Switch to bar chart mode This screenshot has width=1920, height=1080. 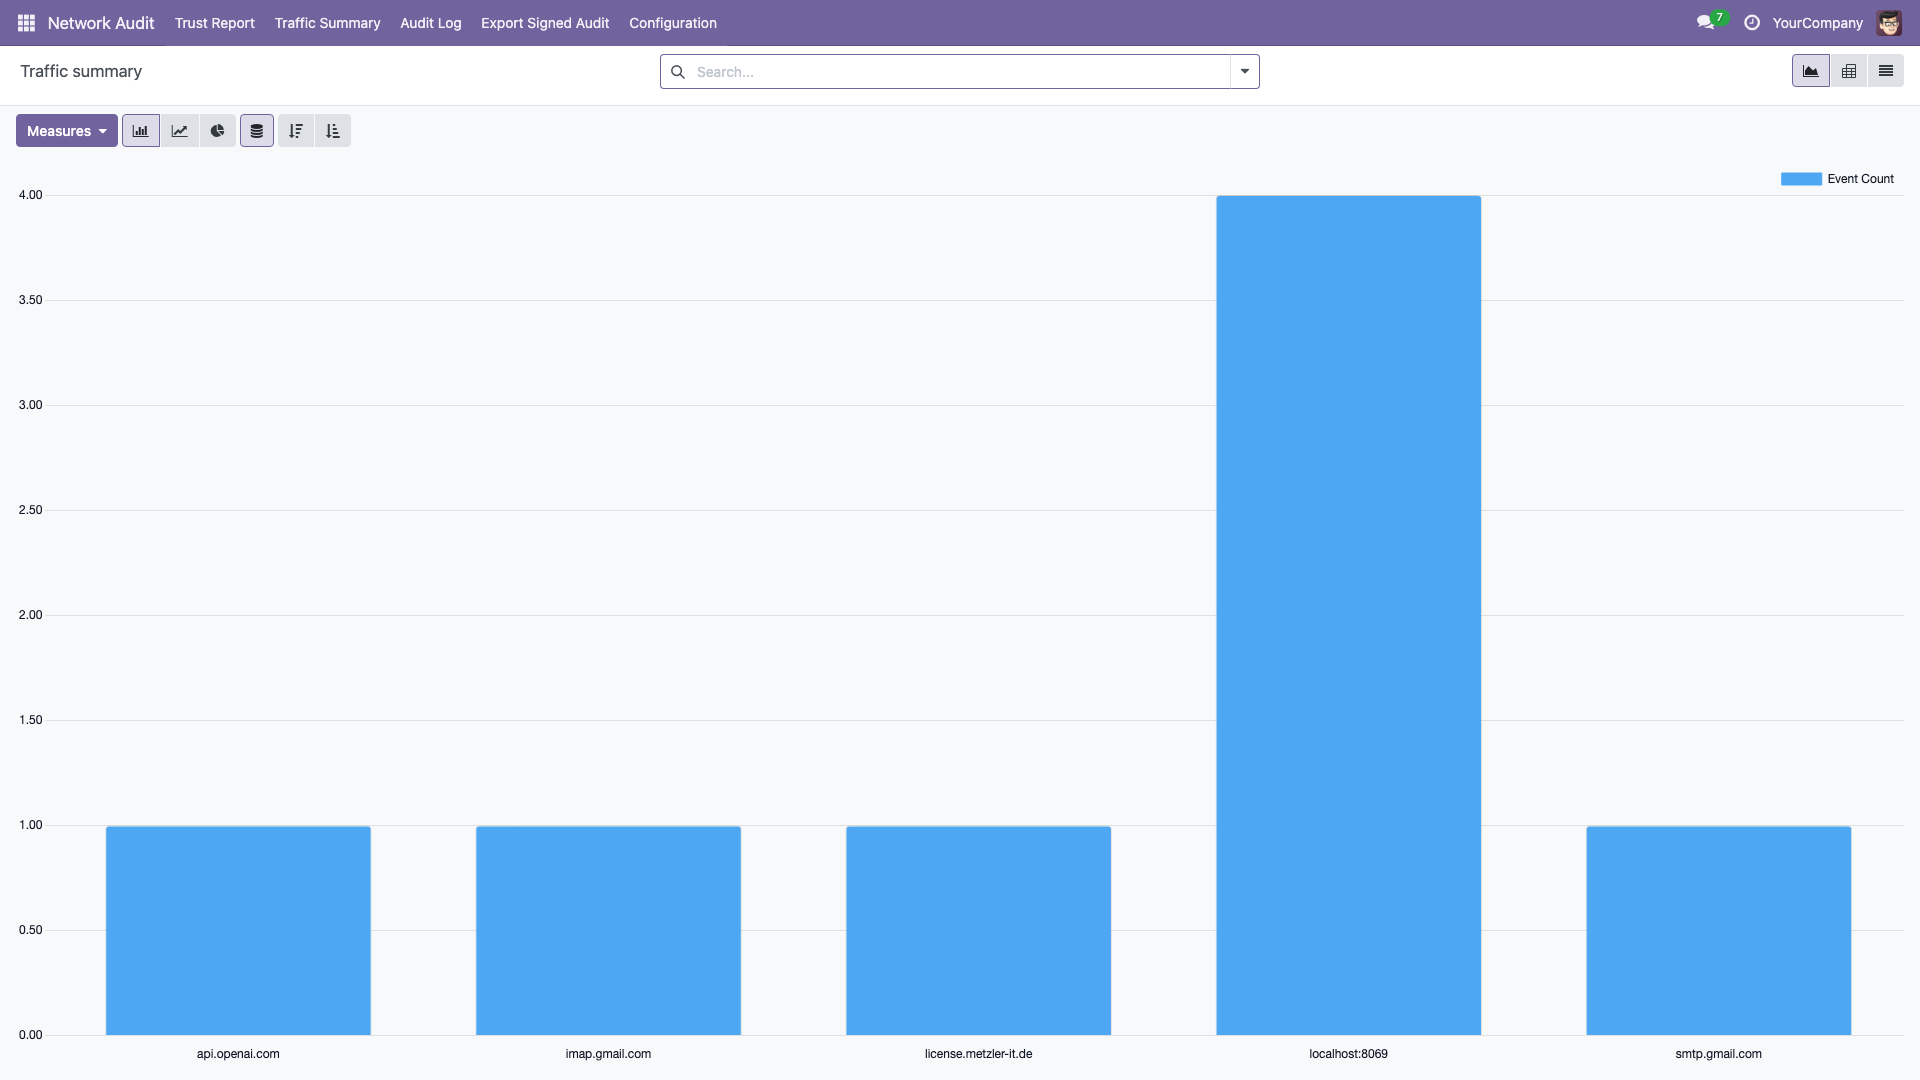coord(141,131)
